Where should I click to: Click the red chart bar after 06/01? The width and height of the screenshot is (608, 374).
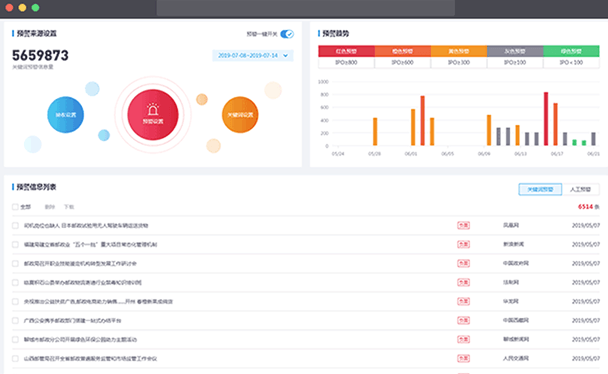pos(423,121)
